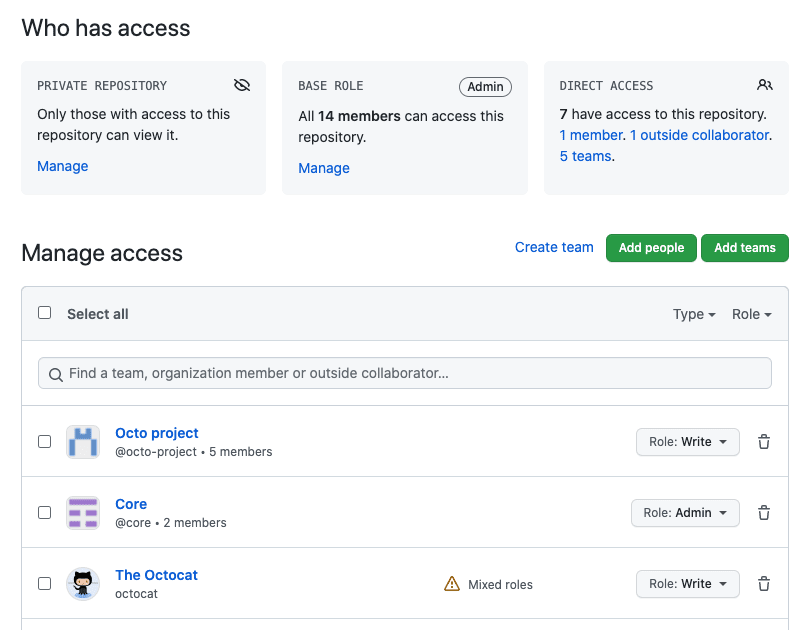811x630 pixels.
Task: Click the Octo project team avatar
Action: 83,442
